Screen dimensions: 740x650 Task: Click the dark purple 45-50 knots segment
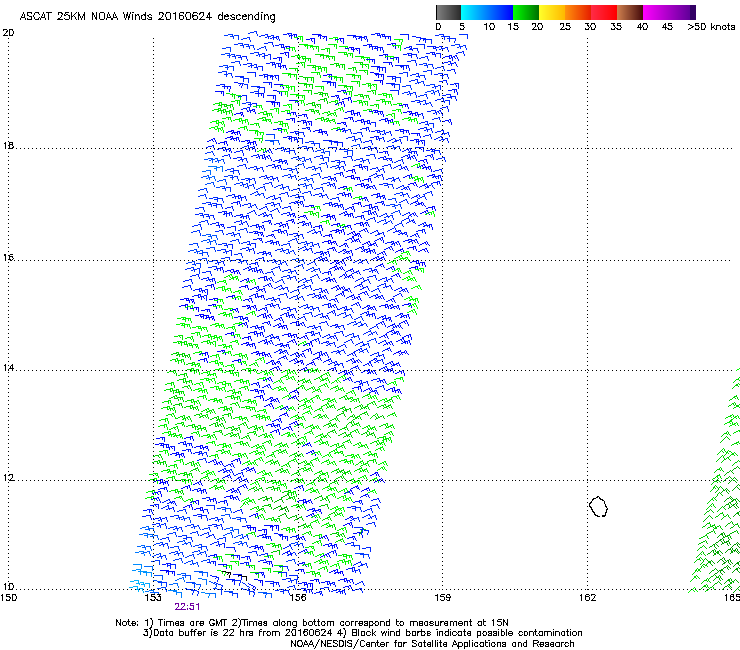point(682,12)
